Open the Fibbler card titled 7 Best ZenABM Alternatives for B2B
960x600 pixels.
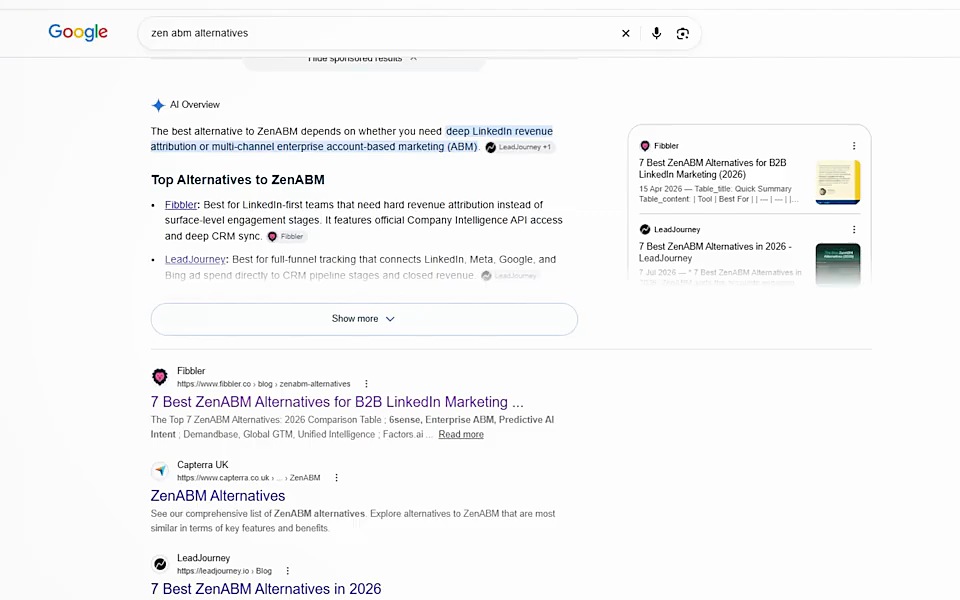click(x=713, y=168)
